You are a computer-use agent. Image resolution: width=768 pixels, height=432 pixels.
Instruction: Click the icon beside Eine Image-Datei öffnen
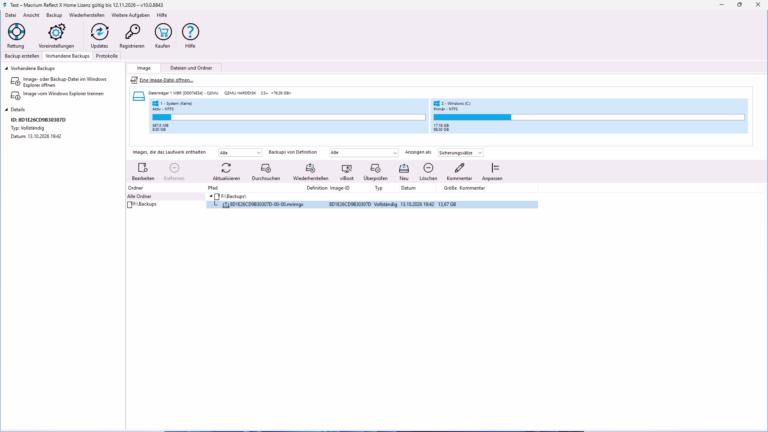134,80
